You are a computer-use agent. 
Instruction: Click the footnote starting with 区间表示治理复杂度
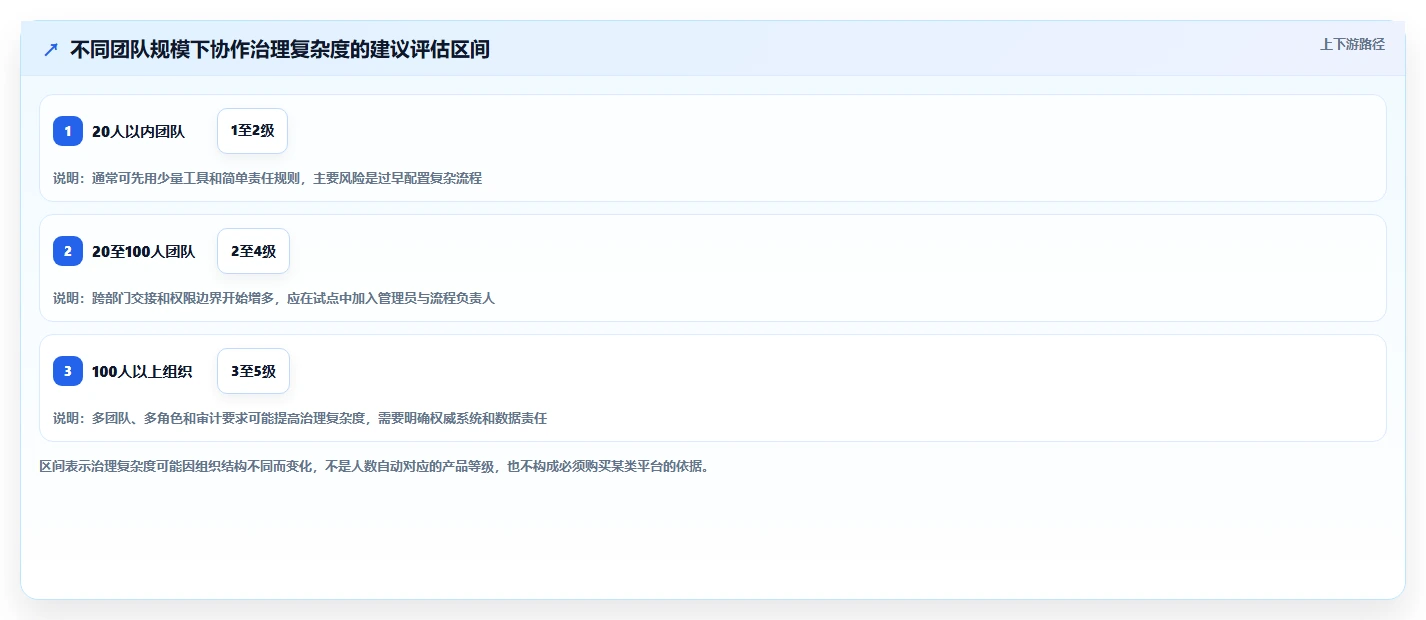point(374,466)
